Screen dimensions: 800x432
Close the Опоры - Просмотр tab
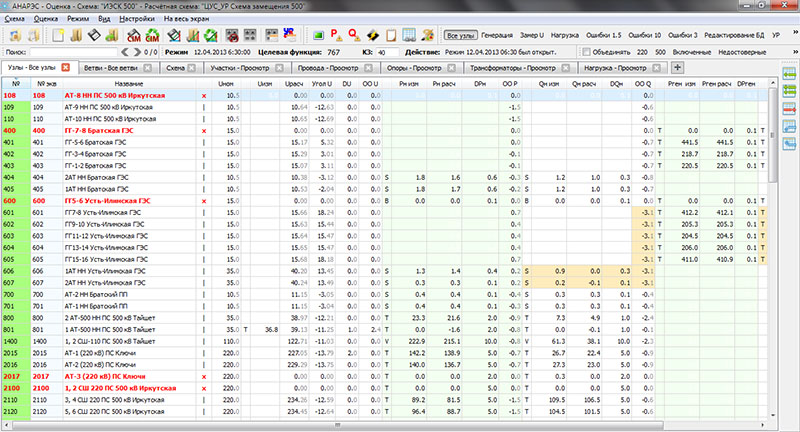(452, 68)
